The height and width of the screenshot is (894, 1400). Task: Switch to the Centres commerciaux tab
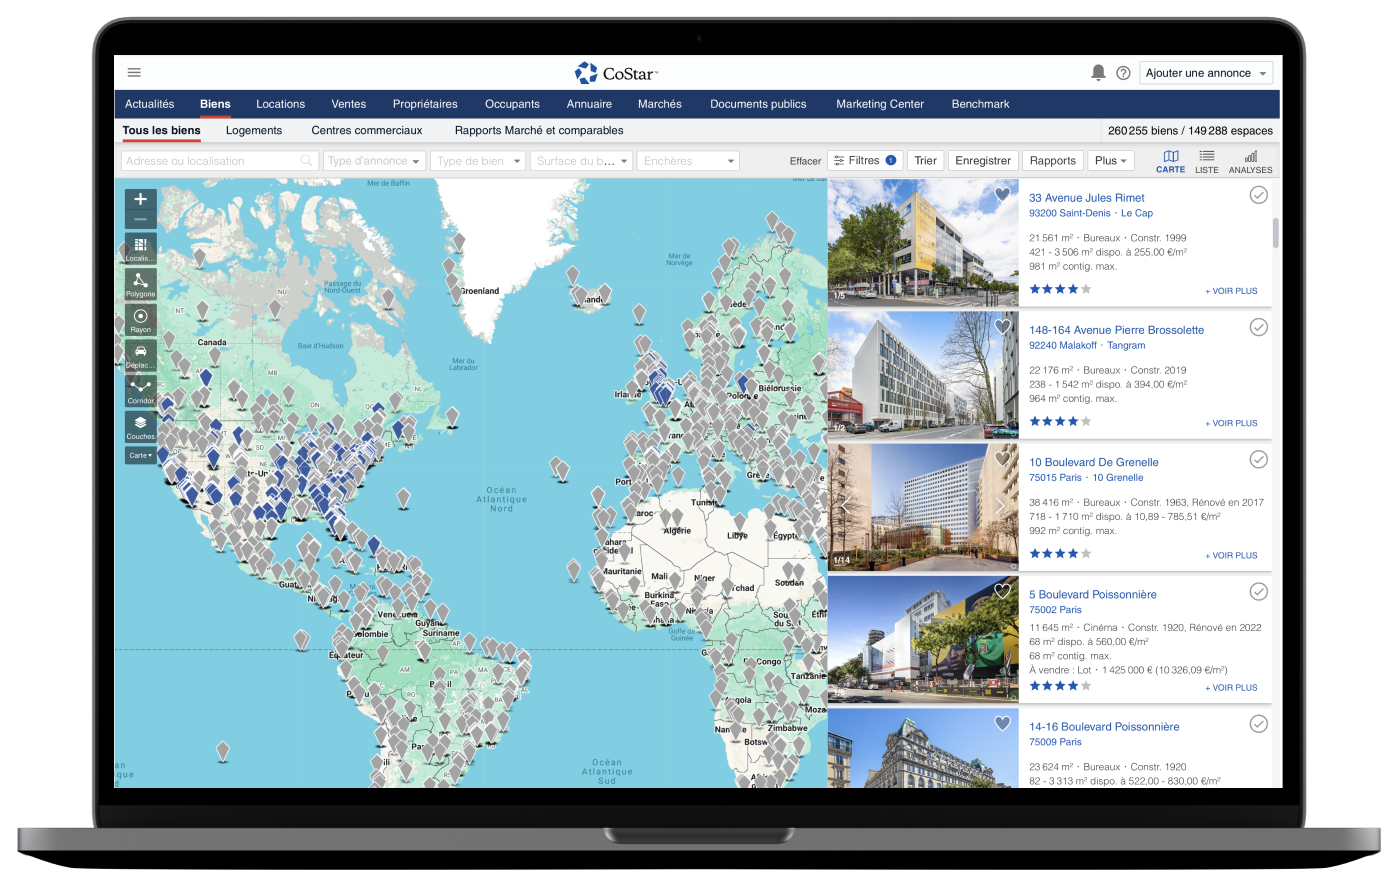click(x=366, y=130)
